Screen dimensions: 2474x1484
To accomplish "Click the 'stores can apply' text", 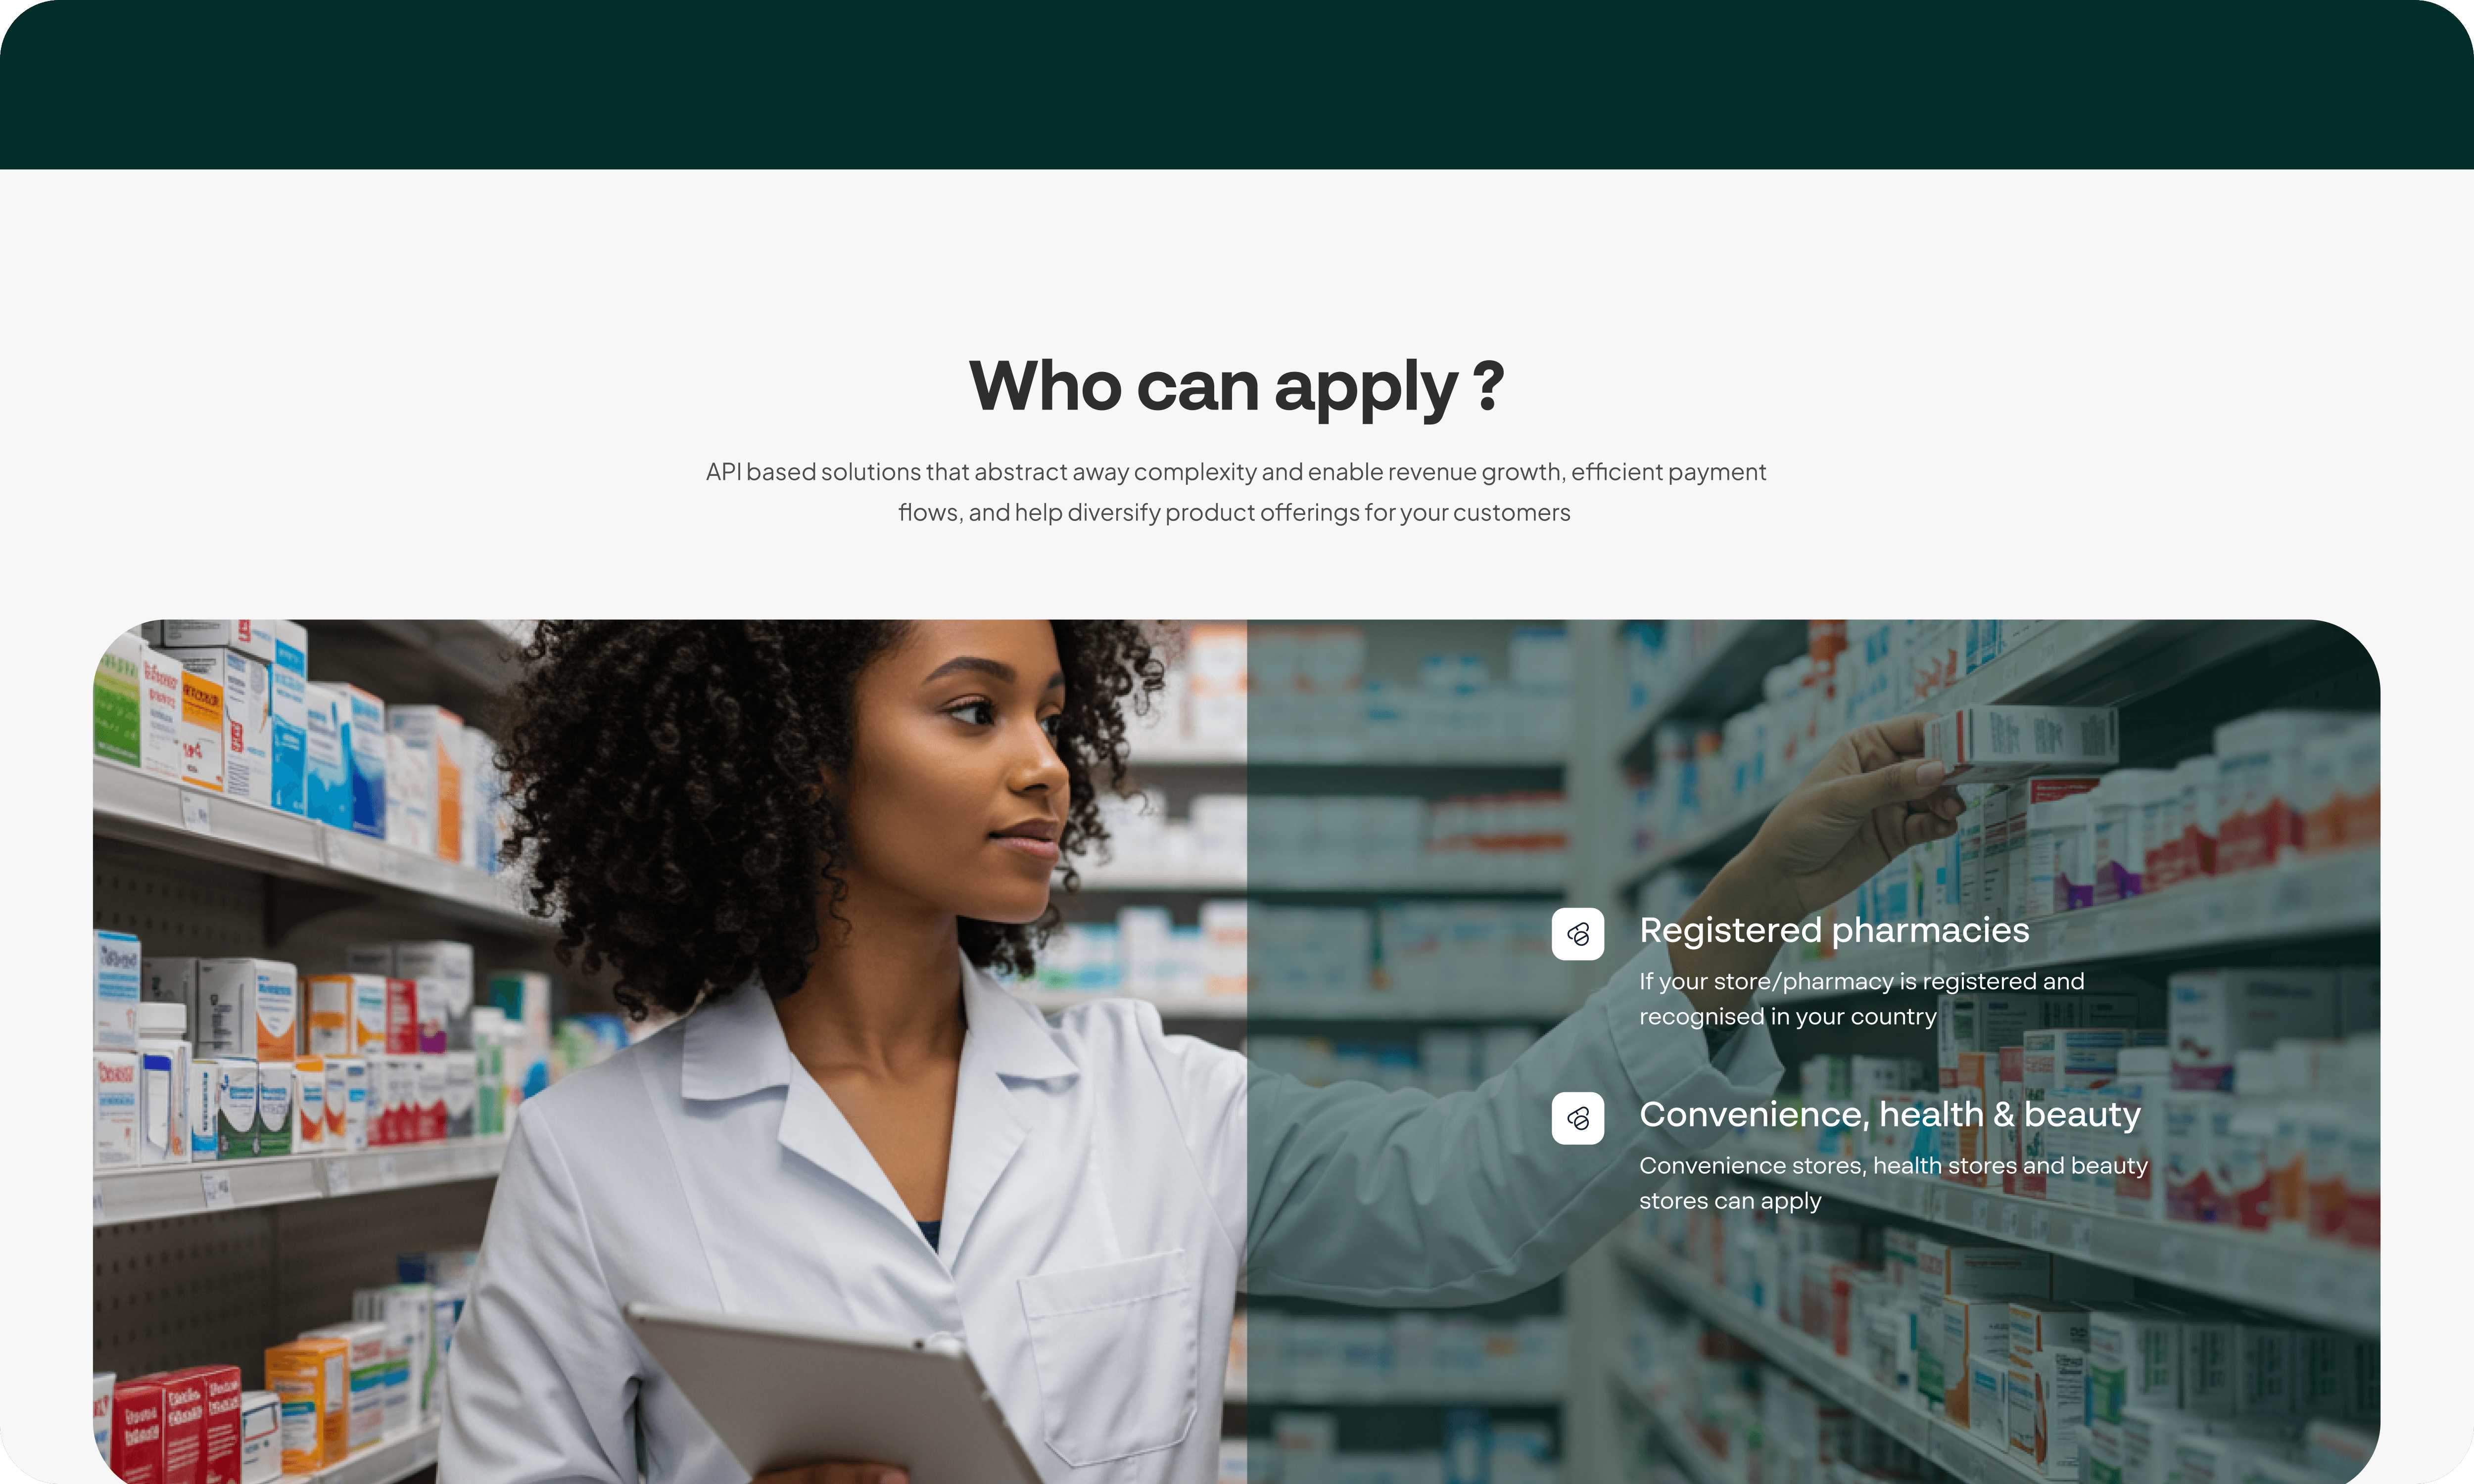I will point(1730,1201).
